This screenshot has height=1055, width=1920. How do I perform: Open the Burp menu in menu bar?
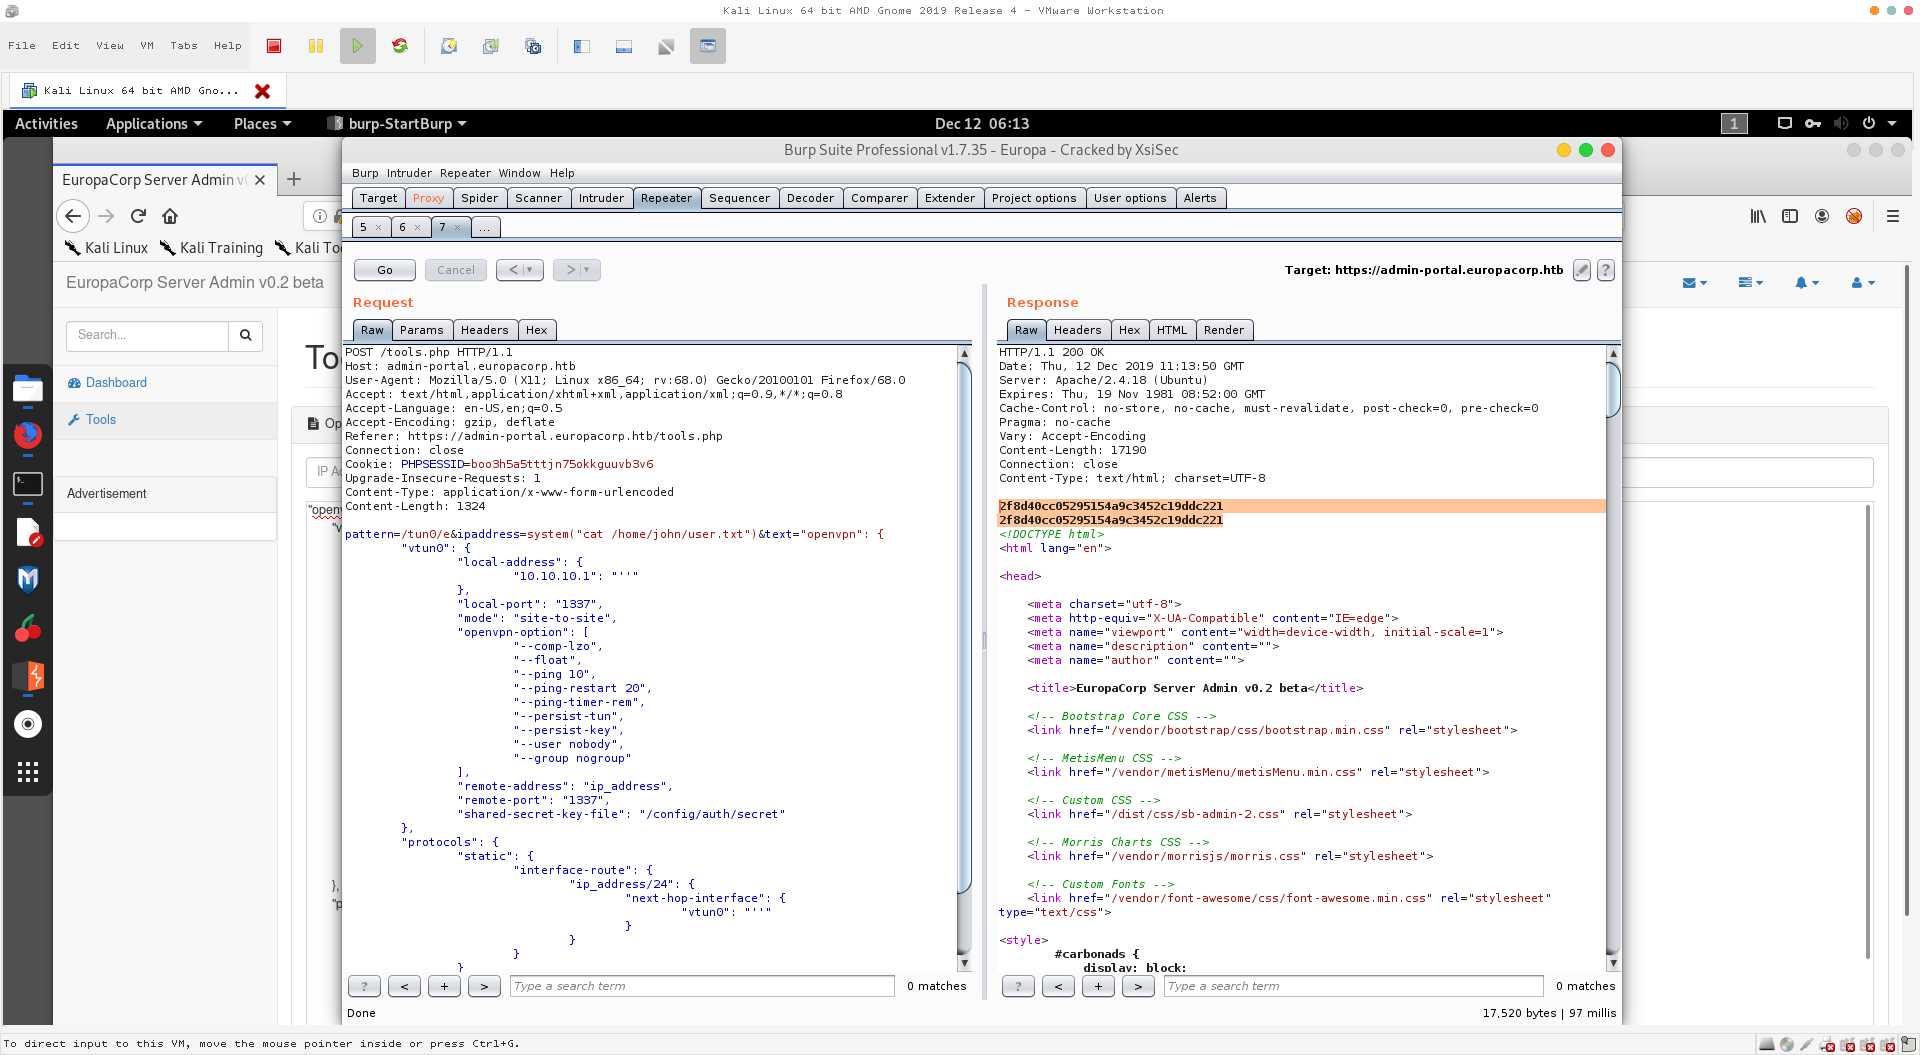click(x=365, y=173)
